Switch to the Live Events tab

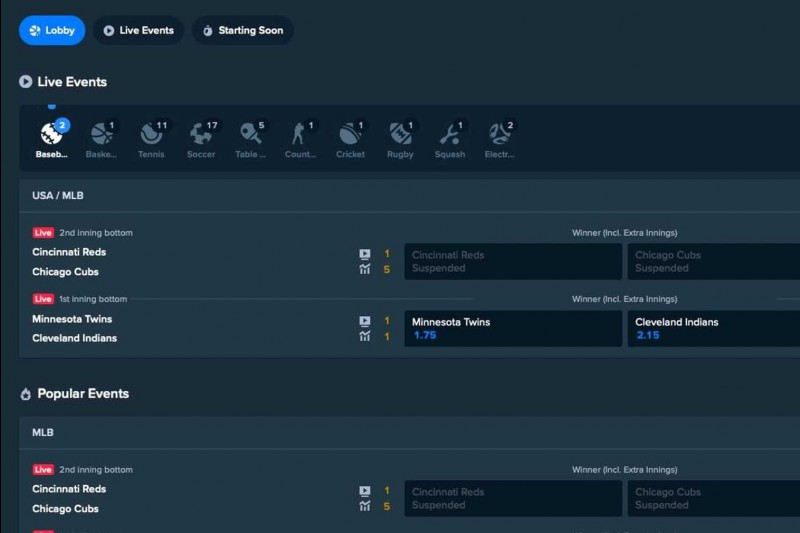(x=138, y=30)
